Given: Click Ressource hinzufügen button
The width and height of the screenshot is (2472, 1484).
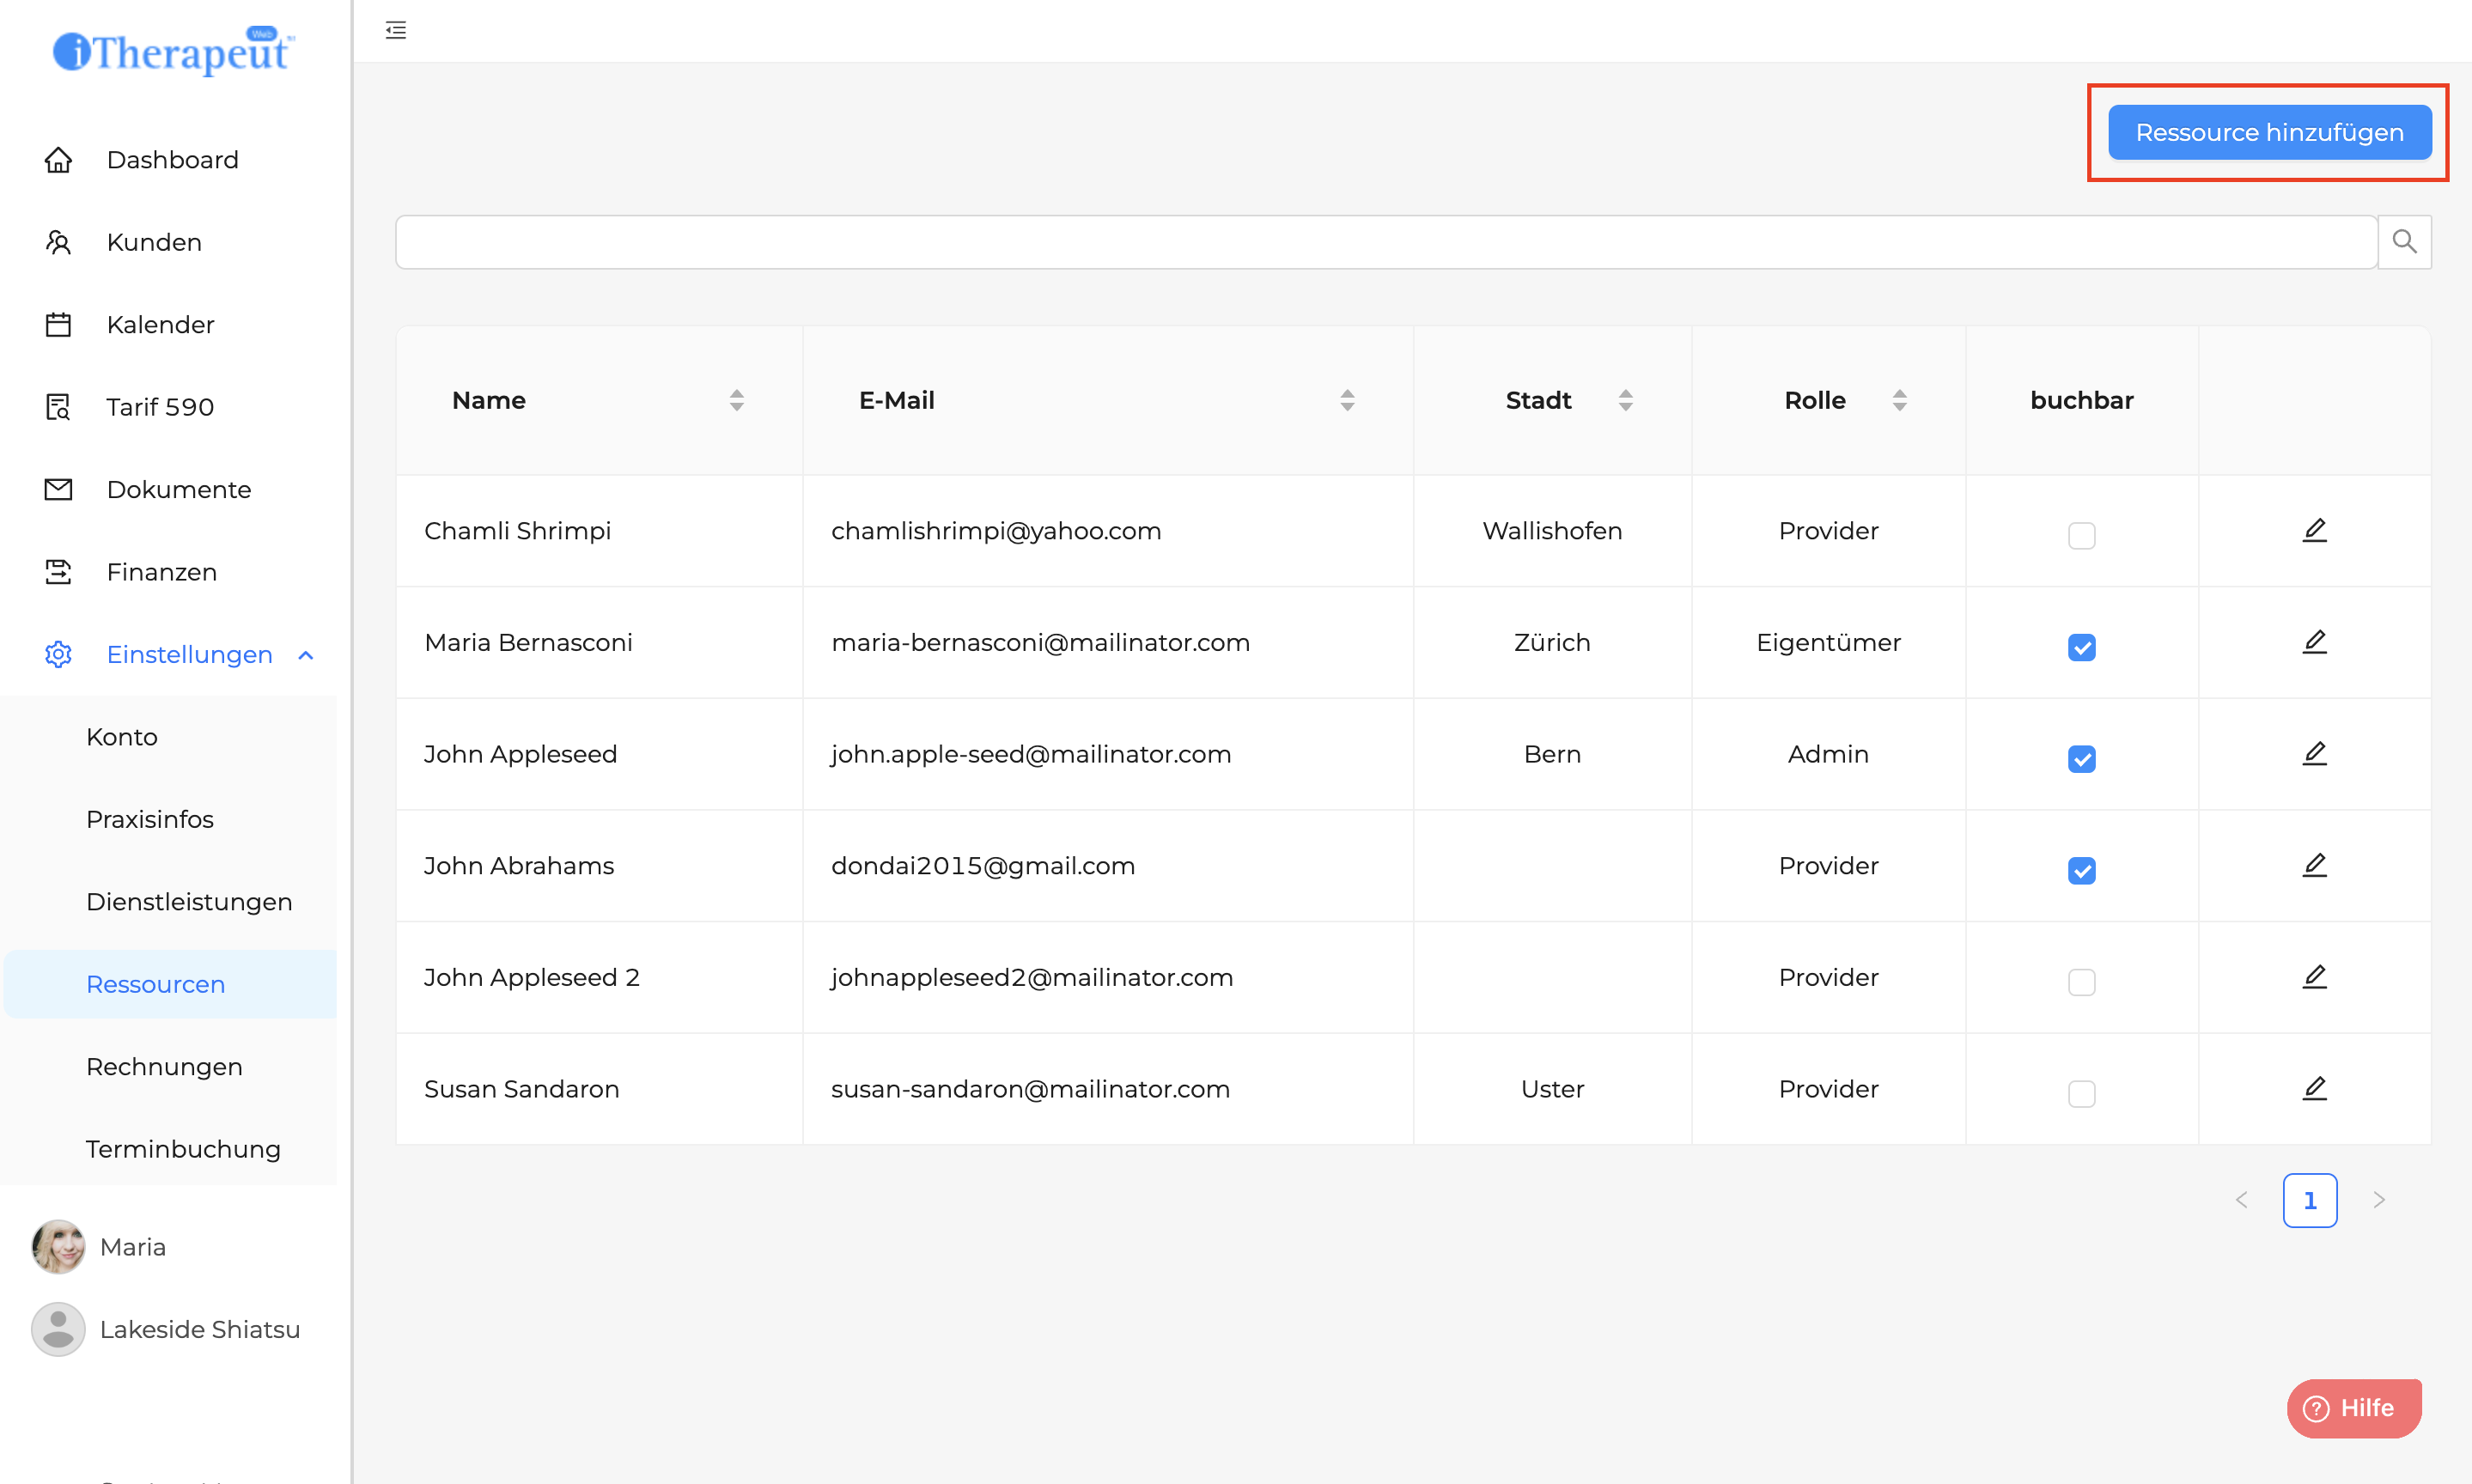Looking at the screenshot, I should click(x=2269, y=132).
